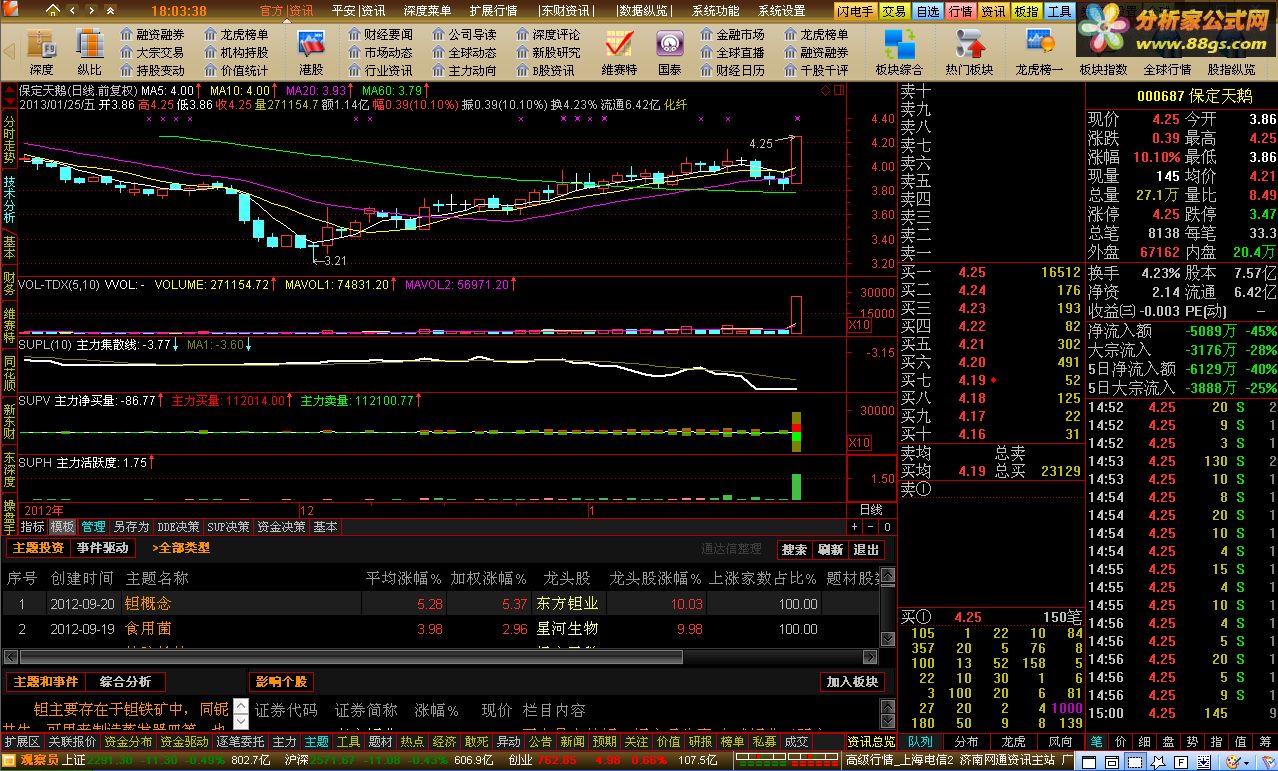The width and height of the screenshot is (1278, 771).
Task: Open 市场动态 toolbar link
Action: point(380,52)
